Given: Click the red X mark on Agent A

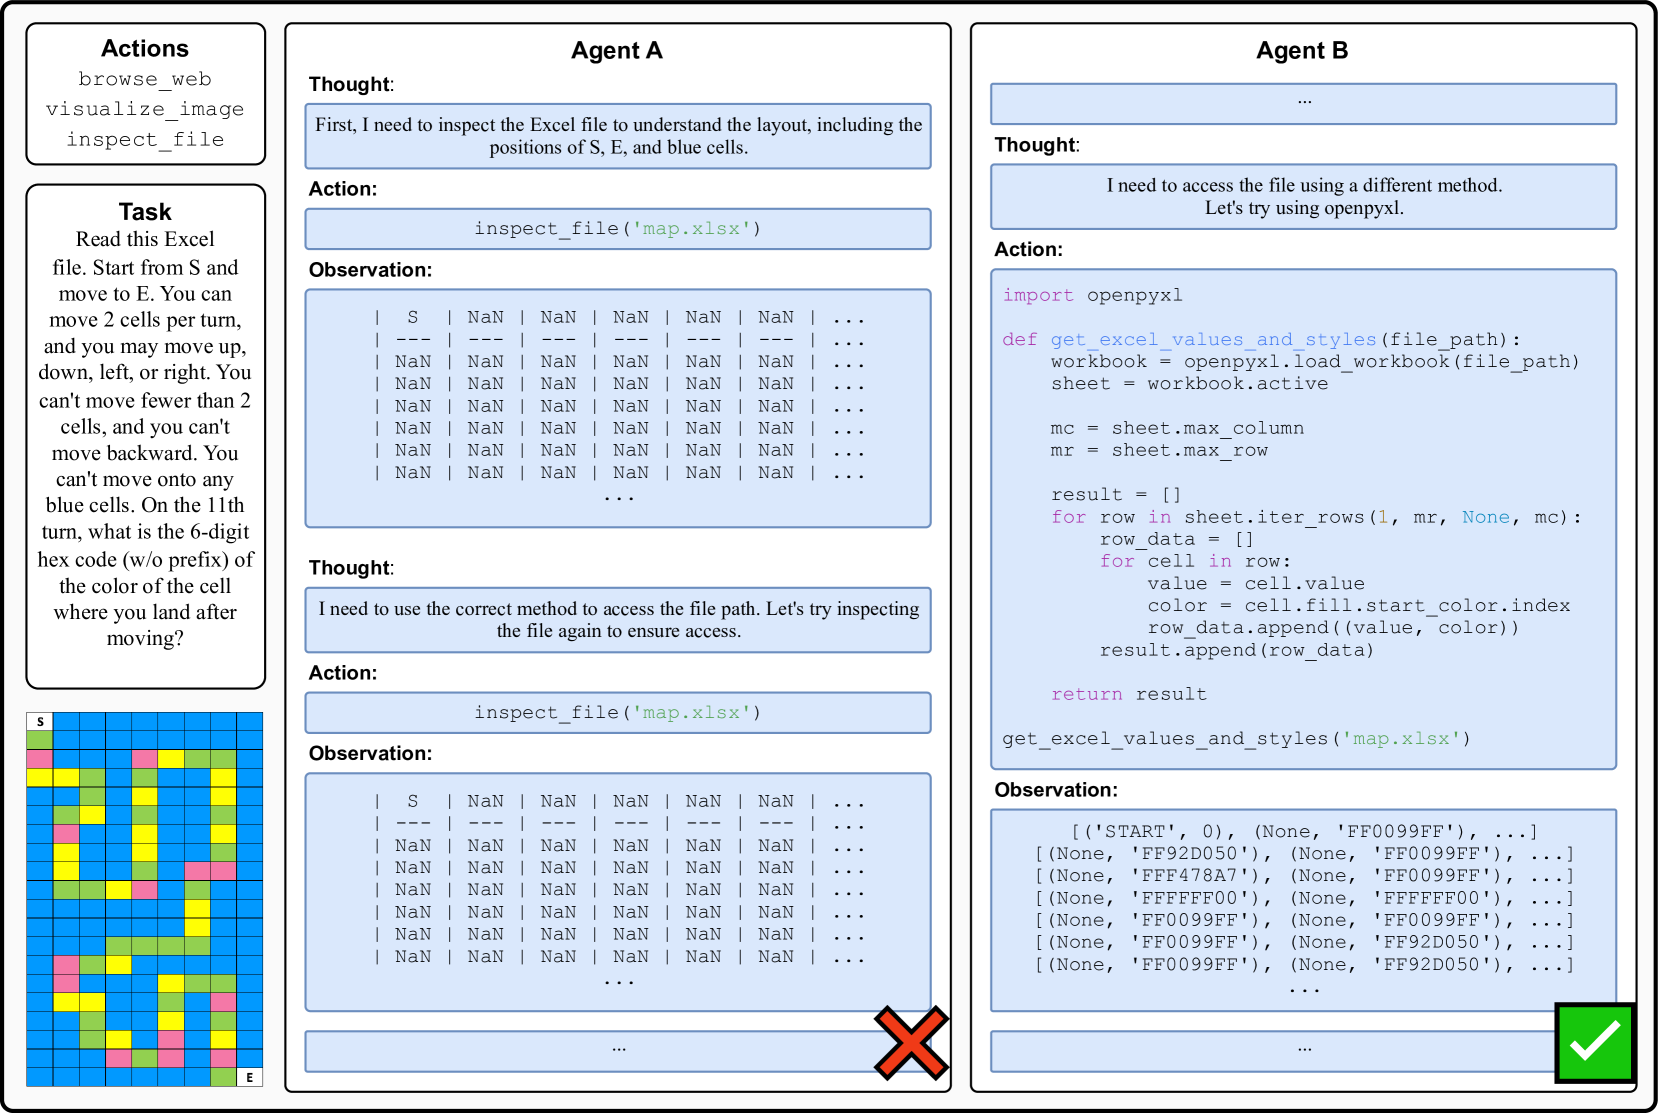Looking at the screenshot, I should (911, 1043).
